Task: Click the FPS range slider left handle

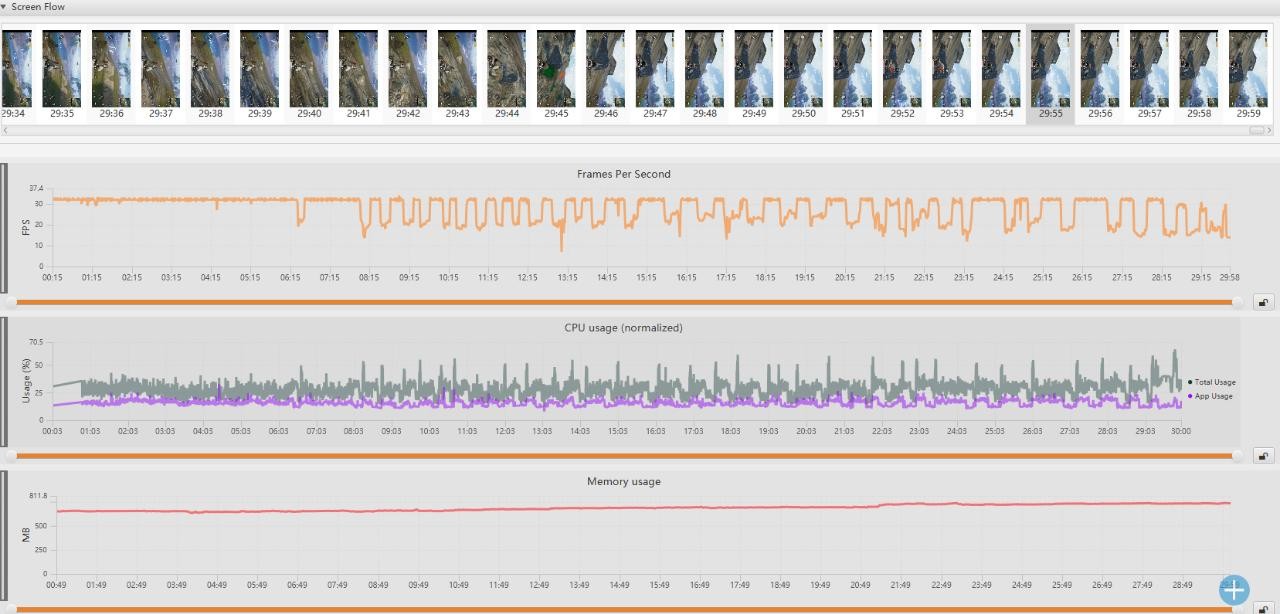Action: (11, 302)
